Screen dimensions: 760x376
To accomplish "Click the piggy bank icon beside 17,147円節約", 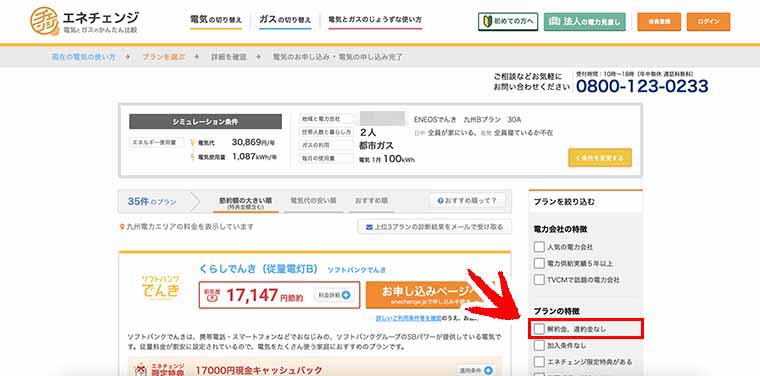I will pos(211,296).
